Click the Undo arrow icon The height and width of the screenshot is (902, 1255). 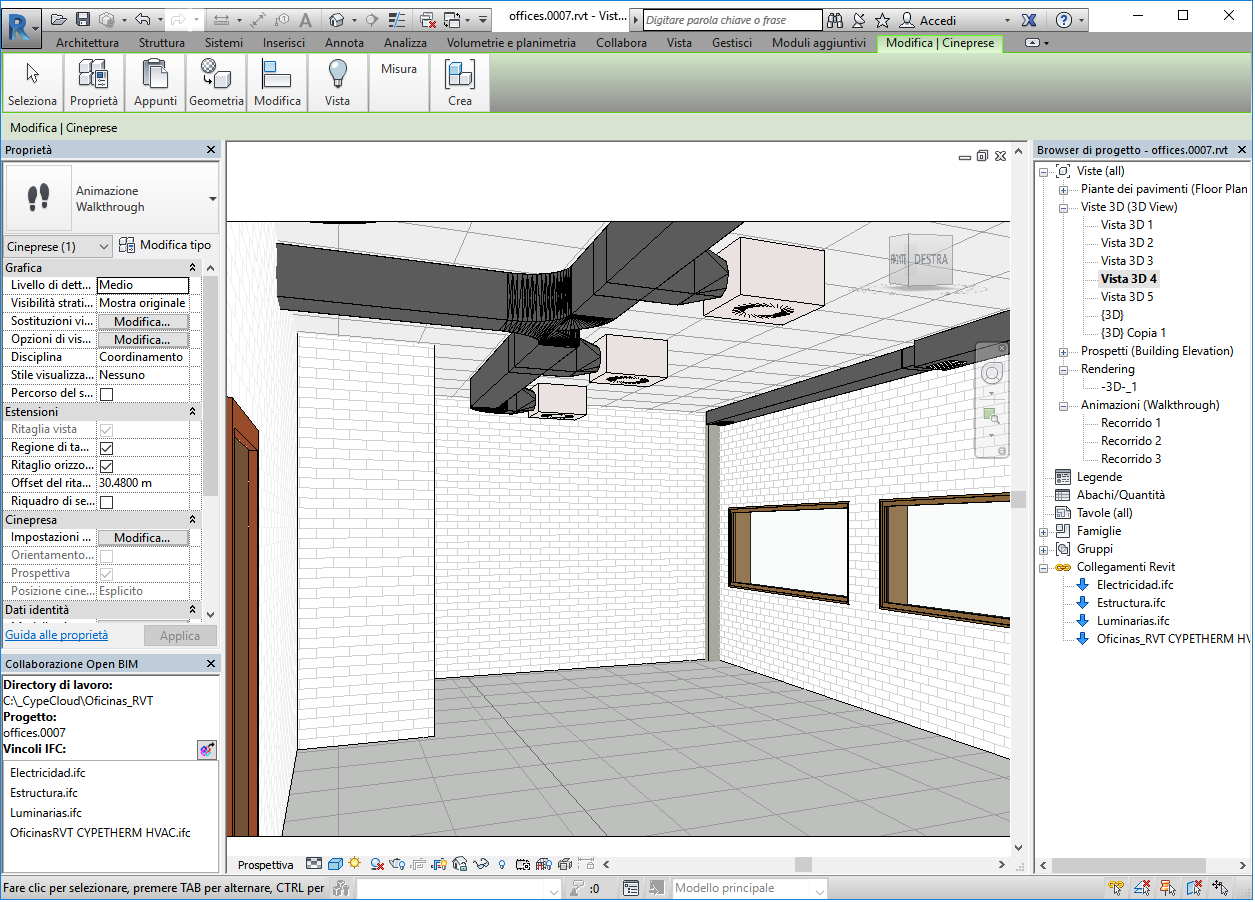(142, 20)
